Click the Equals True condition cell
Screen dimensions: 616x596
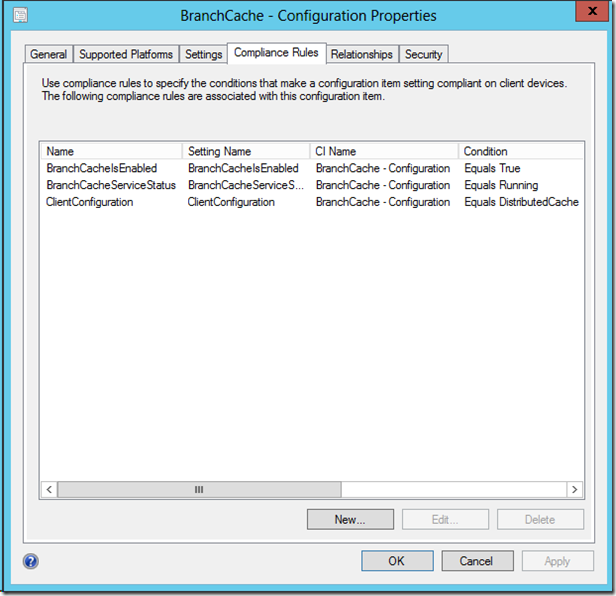(492, 168)
